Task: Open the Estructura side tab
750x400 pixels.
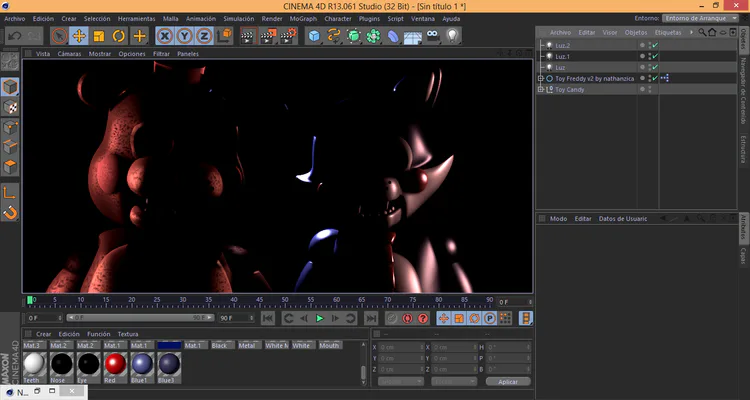Action: click(743, 149)
